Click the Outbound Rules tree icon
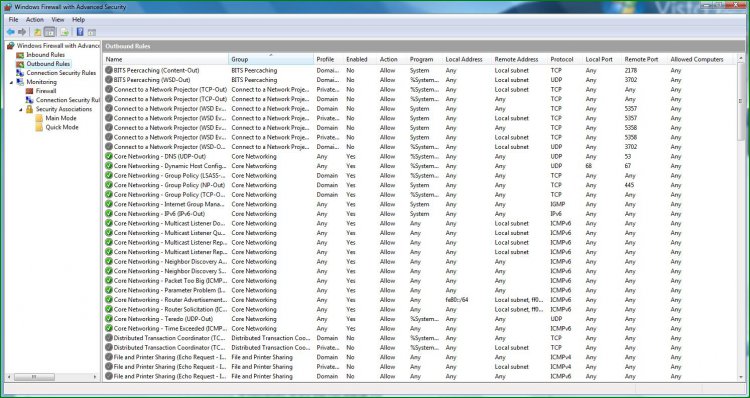The image size is (750, 398). (x=20, y=64)
